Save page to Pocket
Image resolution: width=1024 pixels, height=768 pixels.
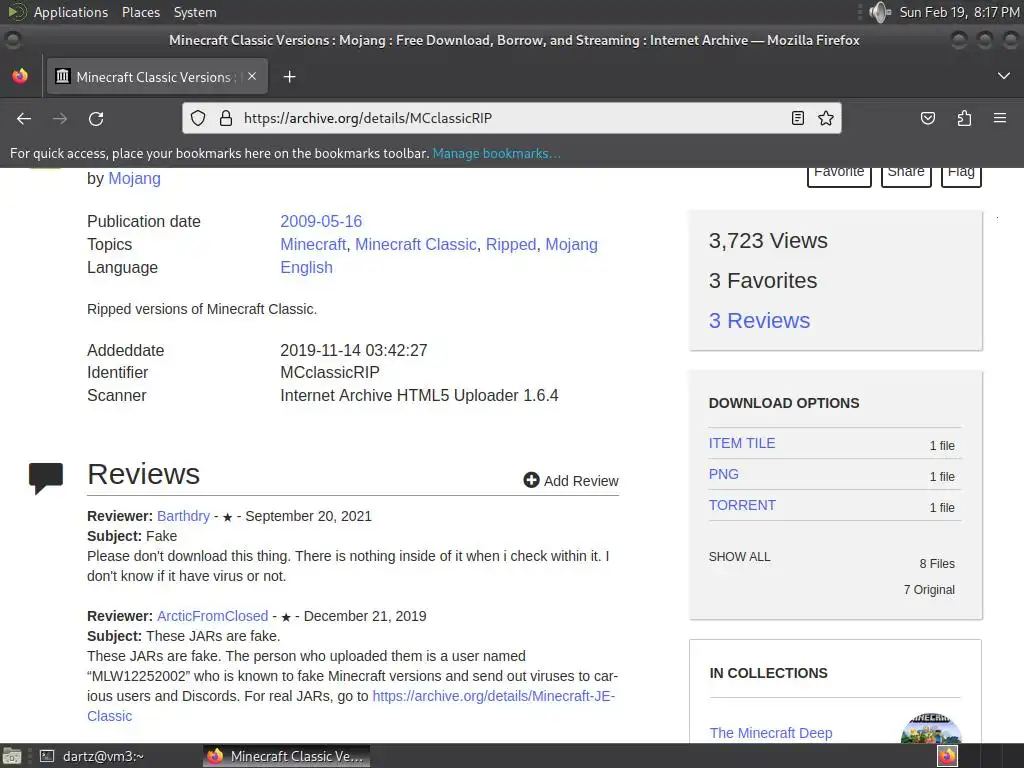point(927,118)
